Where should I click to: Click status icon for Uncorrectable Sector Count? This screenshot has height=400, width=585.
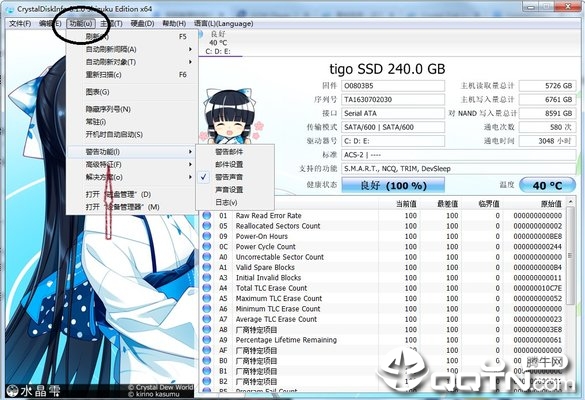207,257
